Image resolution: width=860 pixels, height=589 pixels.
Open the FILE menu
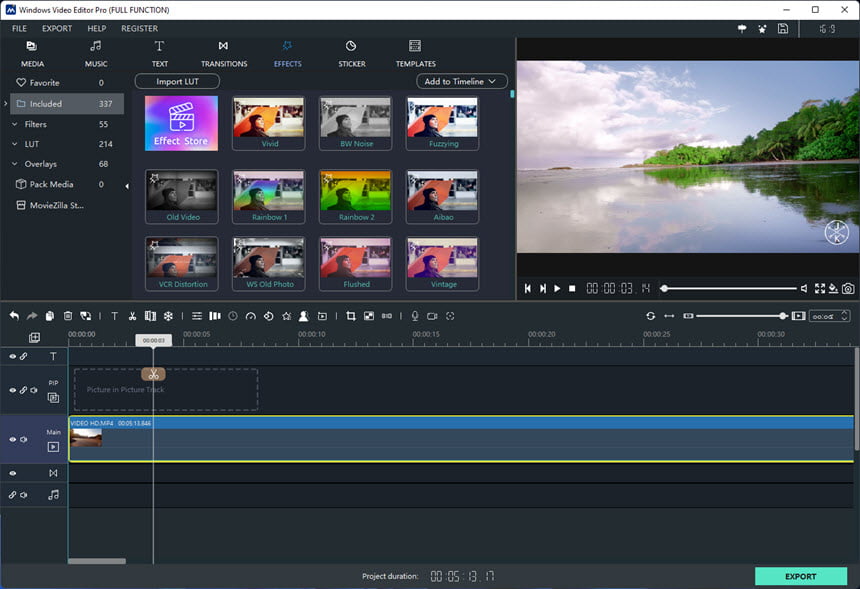[19, 29]
